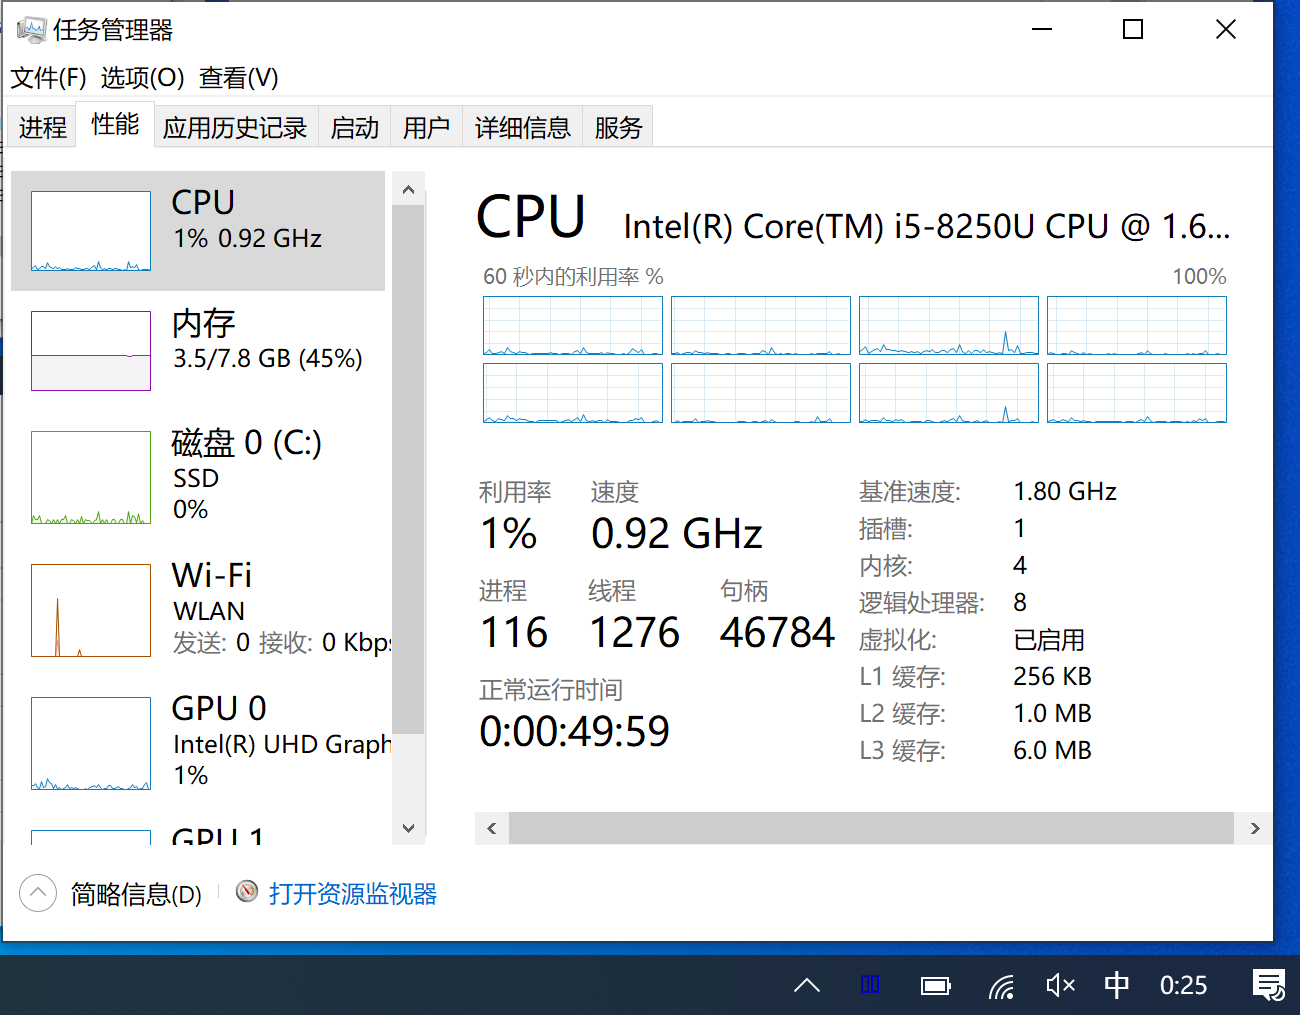Screen dimensions: 1300x1015
Task: Switch to the 进程 tab
Action: [x=42, y=128]
